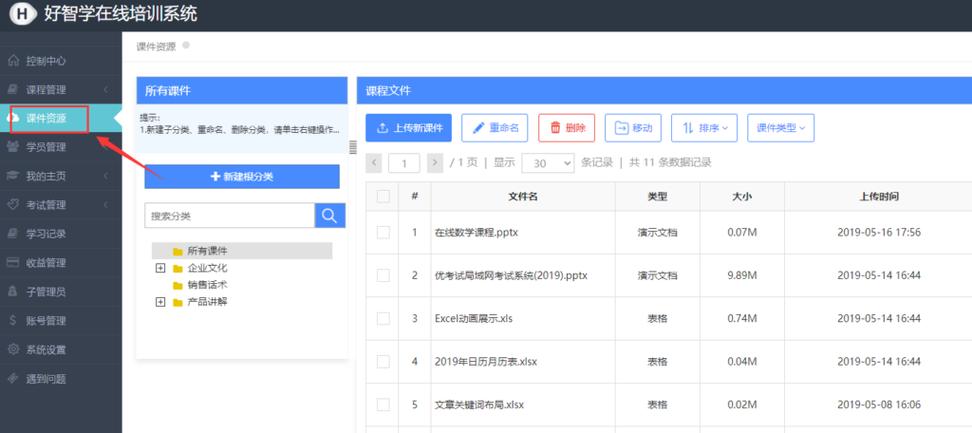Expand the 考试管理 sidebar chevron
The height and width of the screenshot is (433, 972).
pos(106,204)
